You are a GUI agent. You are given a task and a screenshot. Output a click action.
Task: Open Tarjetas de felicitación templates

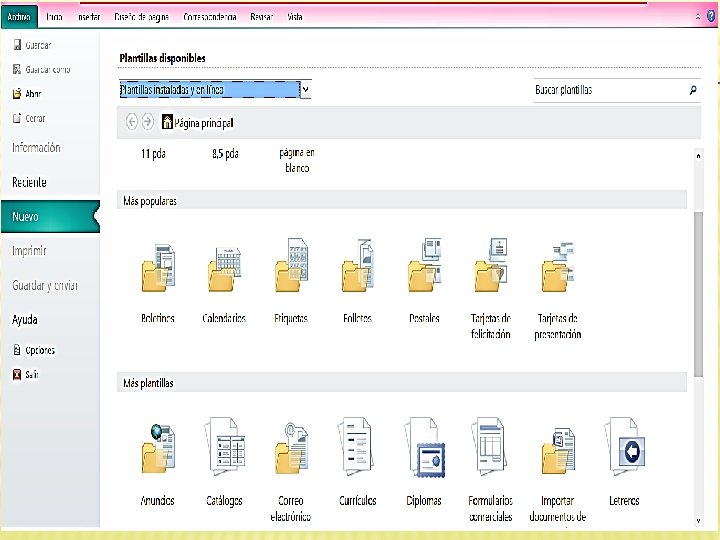(x=490, y=265)
